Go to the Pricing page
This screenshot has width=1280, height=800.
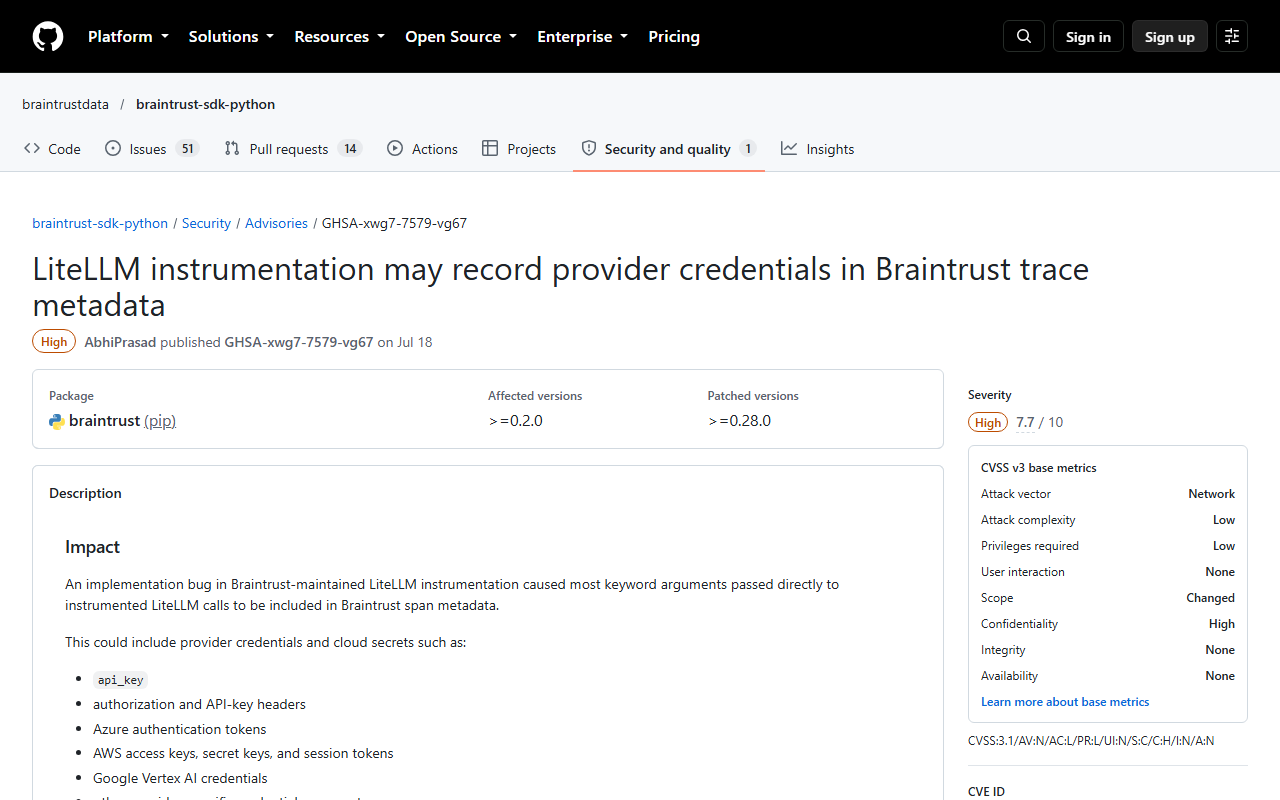[674, 36]
